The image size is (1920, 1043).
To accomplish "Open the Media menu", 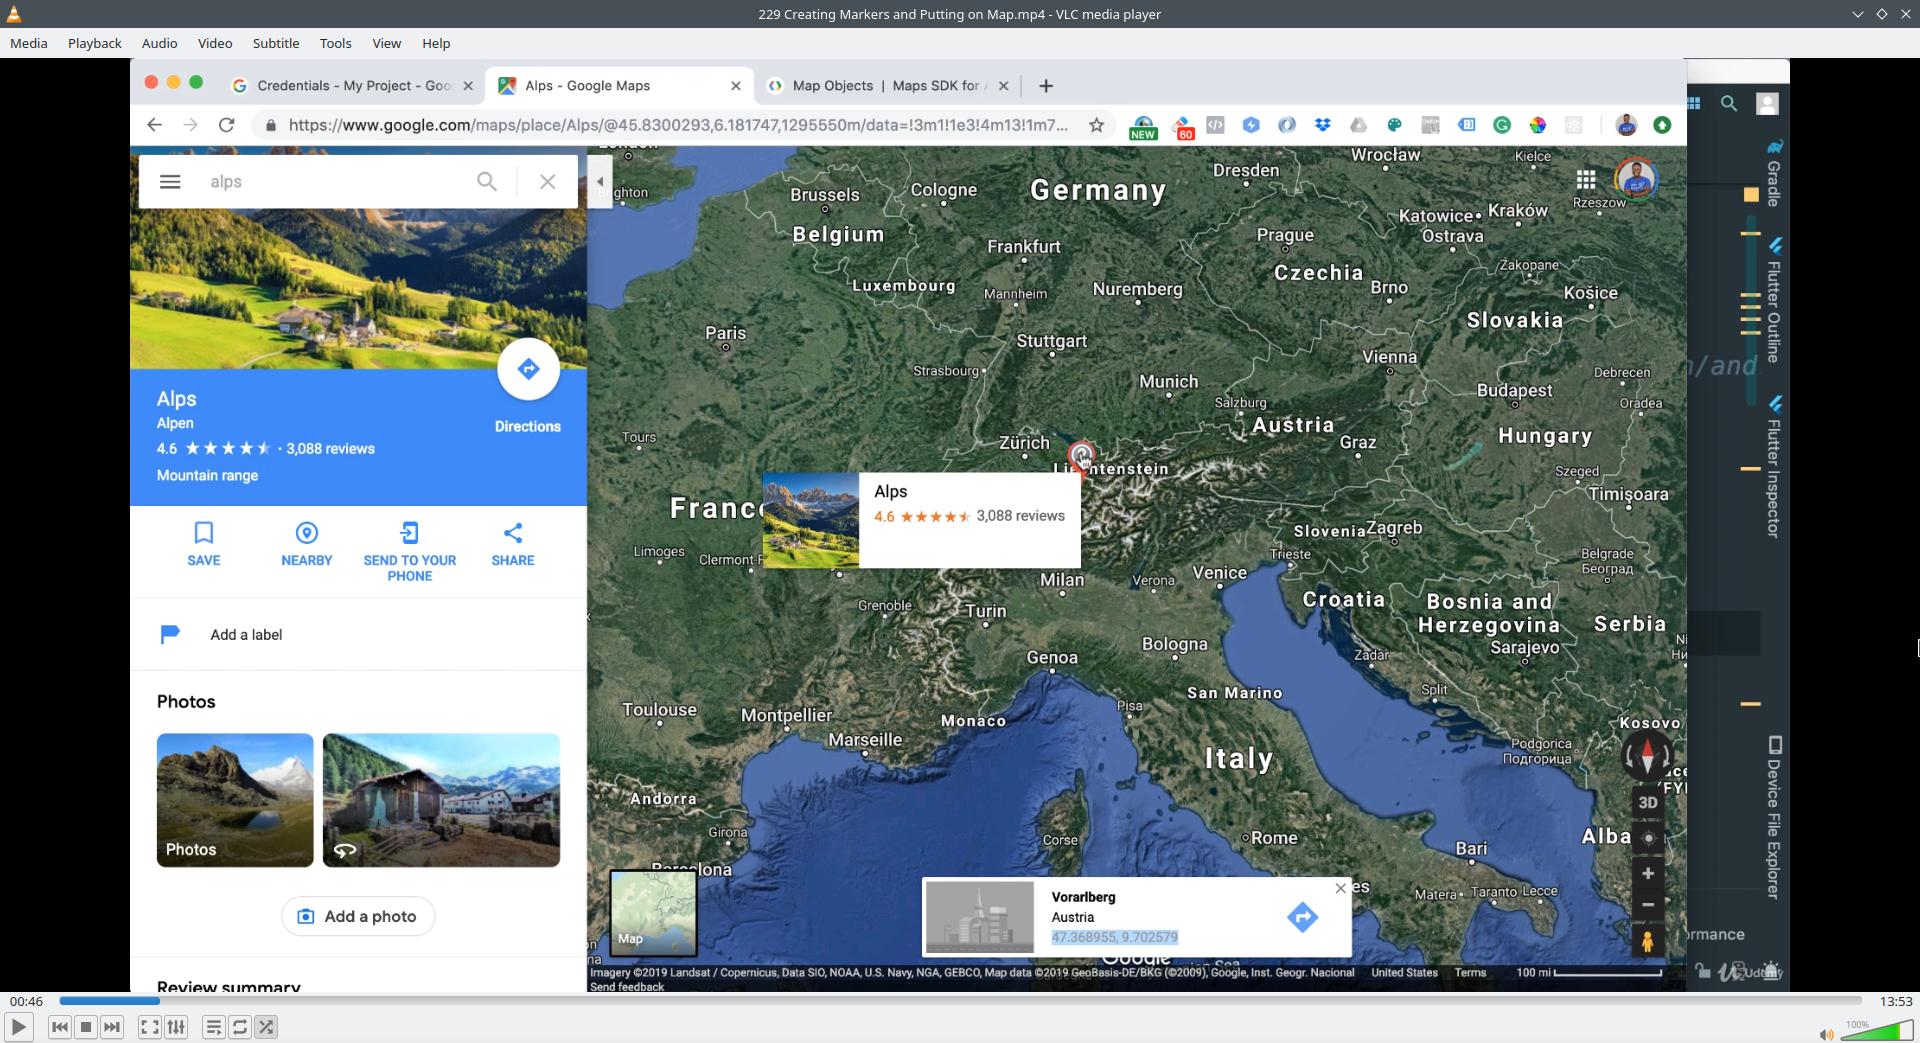I will click(29, 43).
